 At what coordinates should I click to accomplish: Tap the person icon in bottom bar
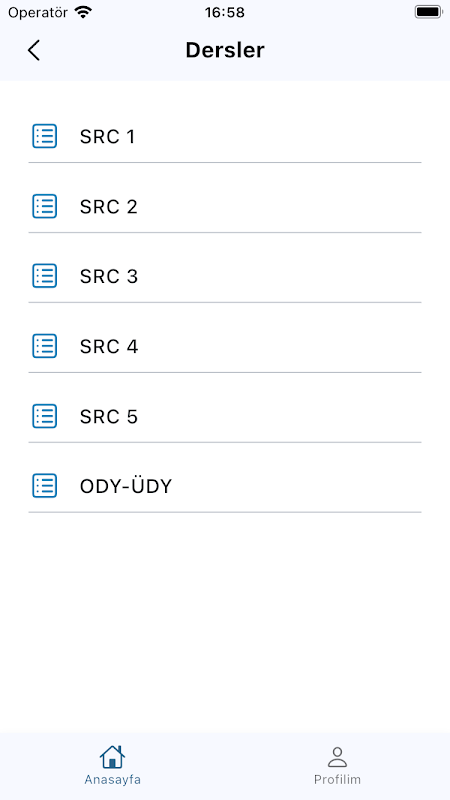pos(337,757)
